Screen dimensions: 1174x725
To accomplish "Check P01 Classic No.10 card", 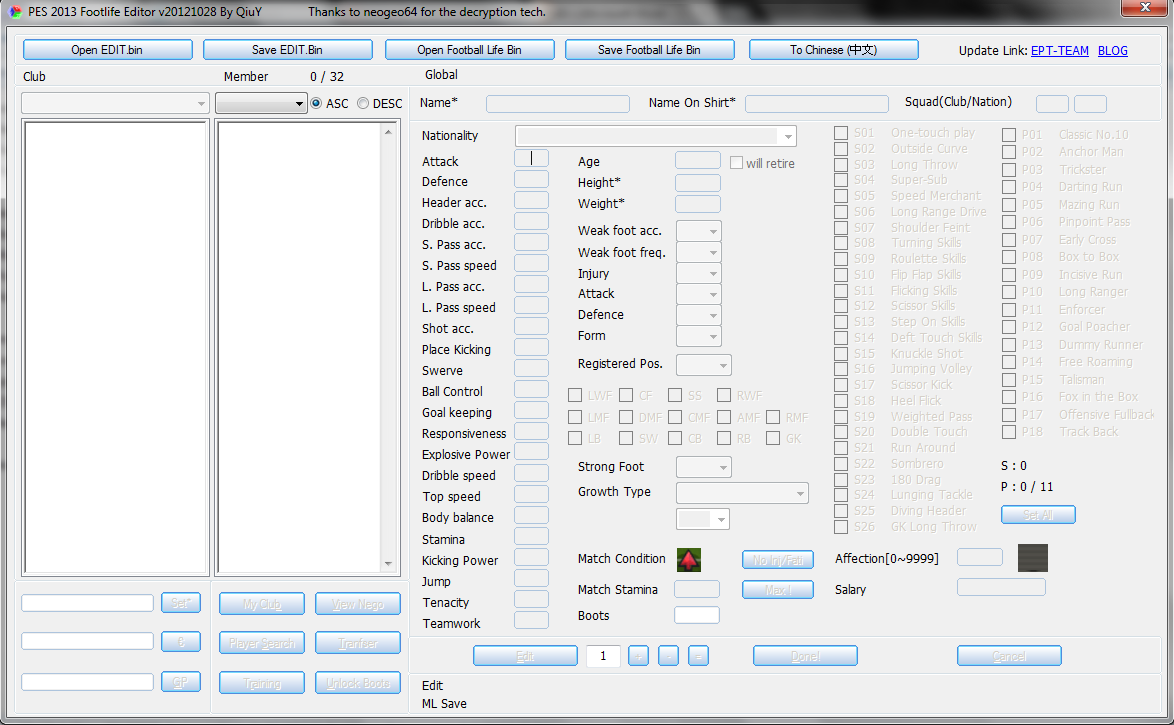I will point(1009,135).
